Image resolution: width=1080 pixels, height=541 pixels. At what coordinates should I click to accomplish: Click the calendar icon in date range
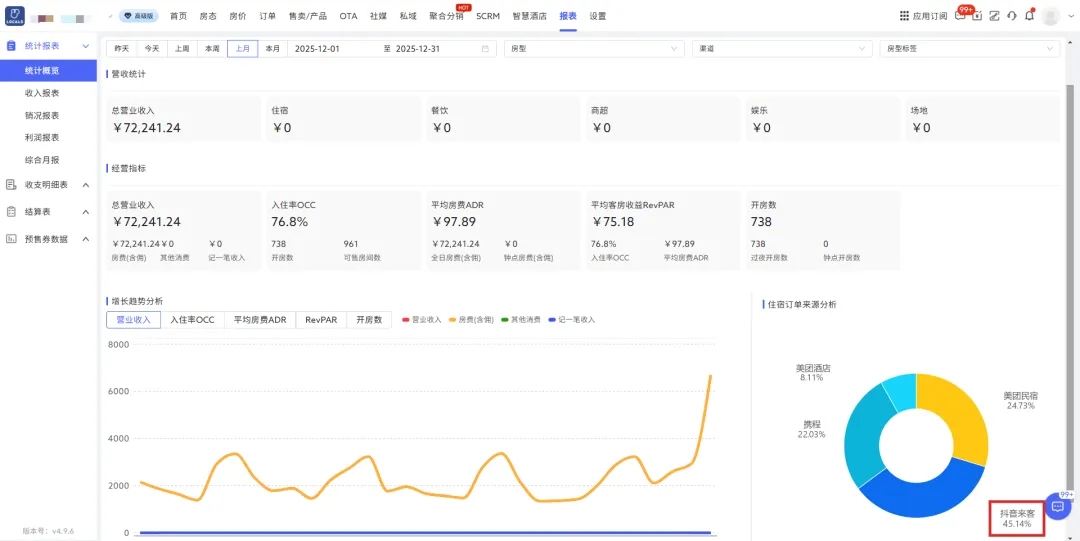[486, 48]
